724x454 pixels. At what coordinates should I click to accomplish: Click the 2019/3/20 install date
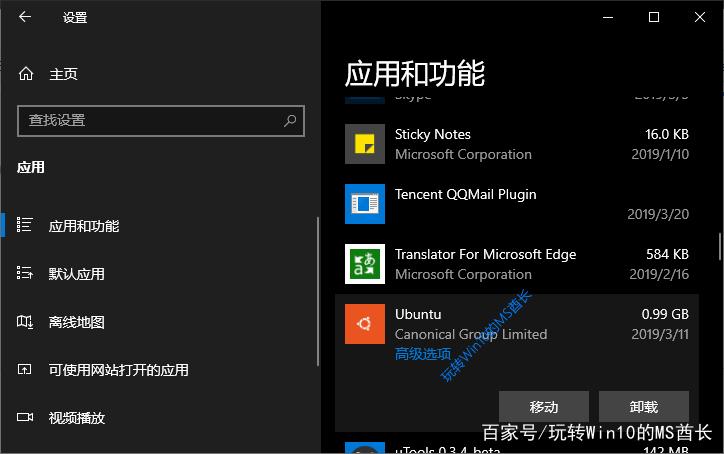658,214
